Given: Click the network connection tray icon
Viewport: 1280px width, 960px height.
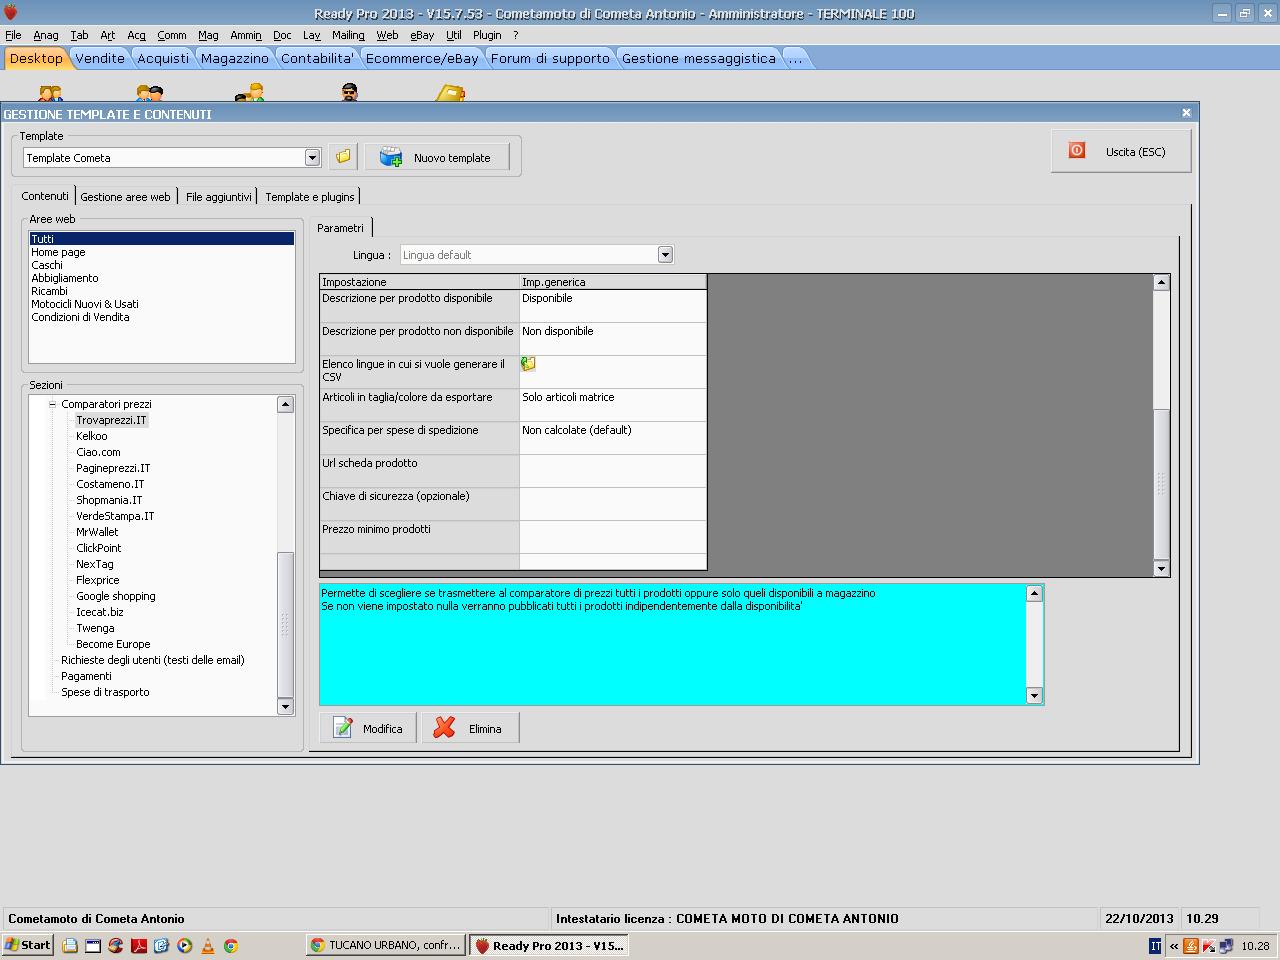Looking at the screenshot, I should [x=1225, y=945].
